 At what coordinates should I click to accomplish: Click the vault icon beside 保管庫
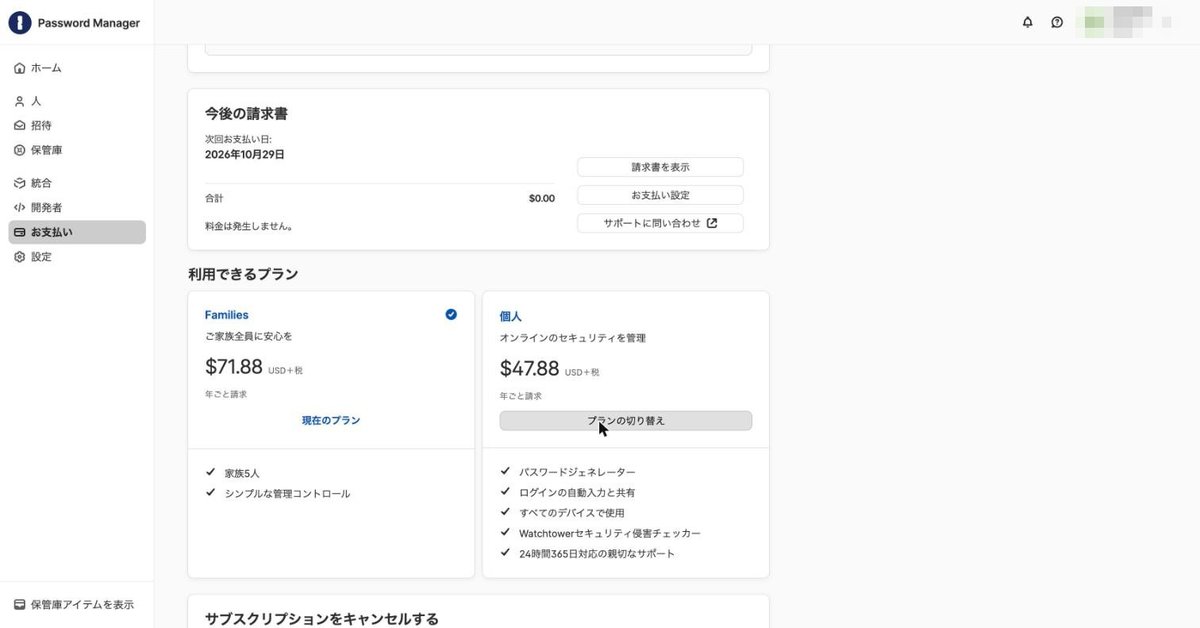(19, 150)
